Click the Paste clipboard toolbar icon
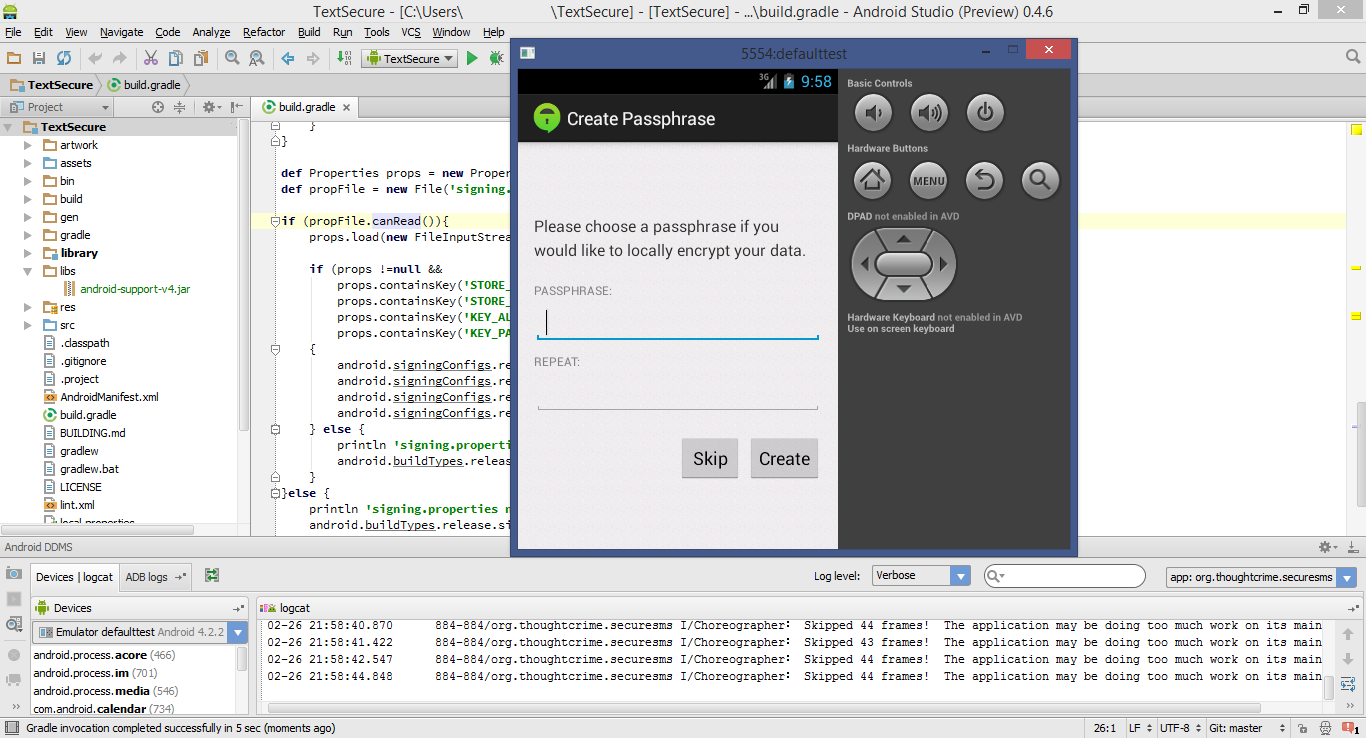Viewport: 1366px width, 738px height. [201, 59]
